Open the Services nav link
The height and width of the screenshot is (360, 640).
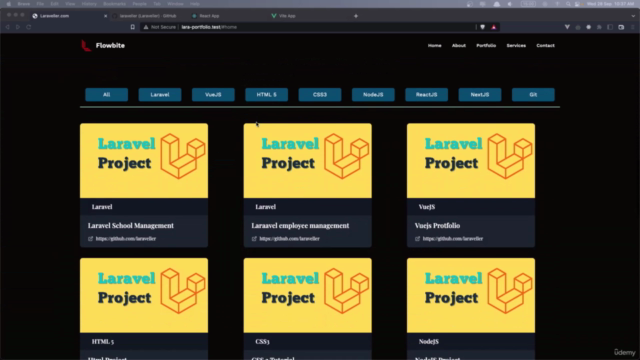point(516,46)
